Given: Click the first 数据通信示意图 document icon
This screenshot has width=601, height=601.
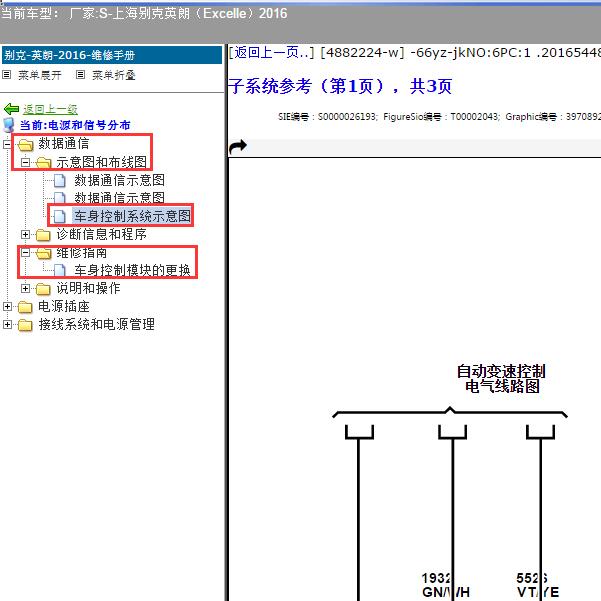Looking at the screenshot, I should [x=60, y=181].
